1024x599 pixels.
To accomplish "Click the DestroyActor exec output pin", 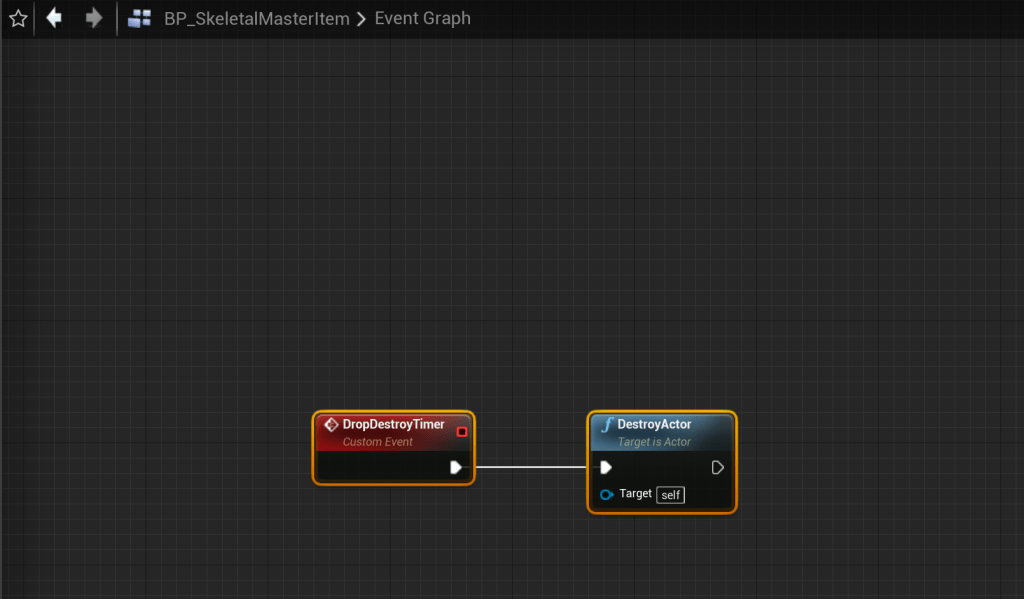I will [x=717, y=467].
